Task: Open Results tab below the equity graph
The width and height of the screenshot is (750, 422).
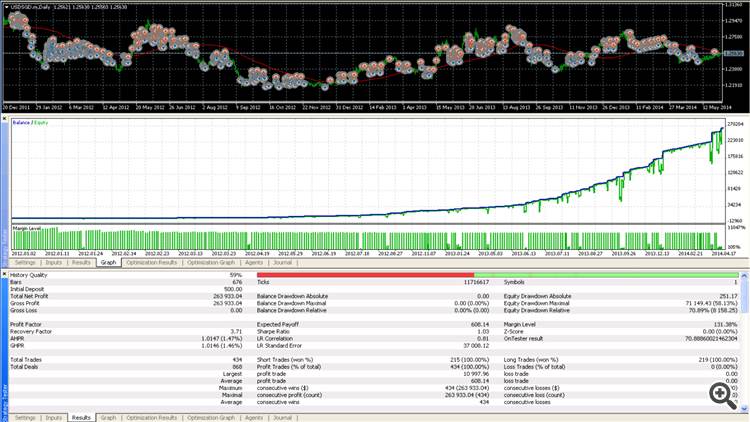Action: pos(81,263)
